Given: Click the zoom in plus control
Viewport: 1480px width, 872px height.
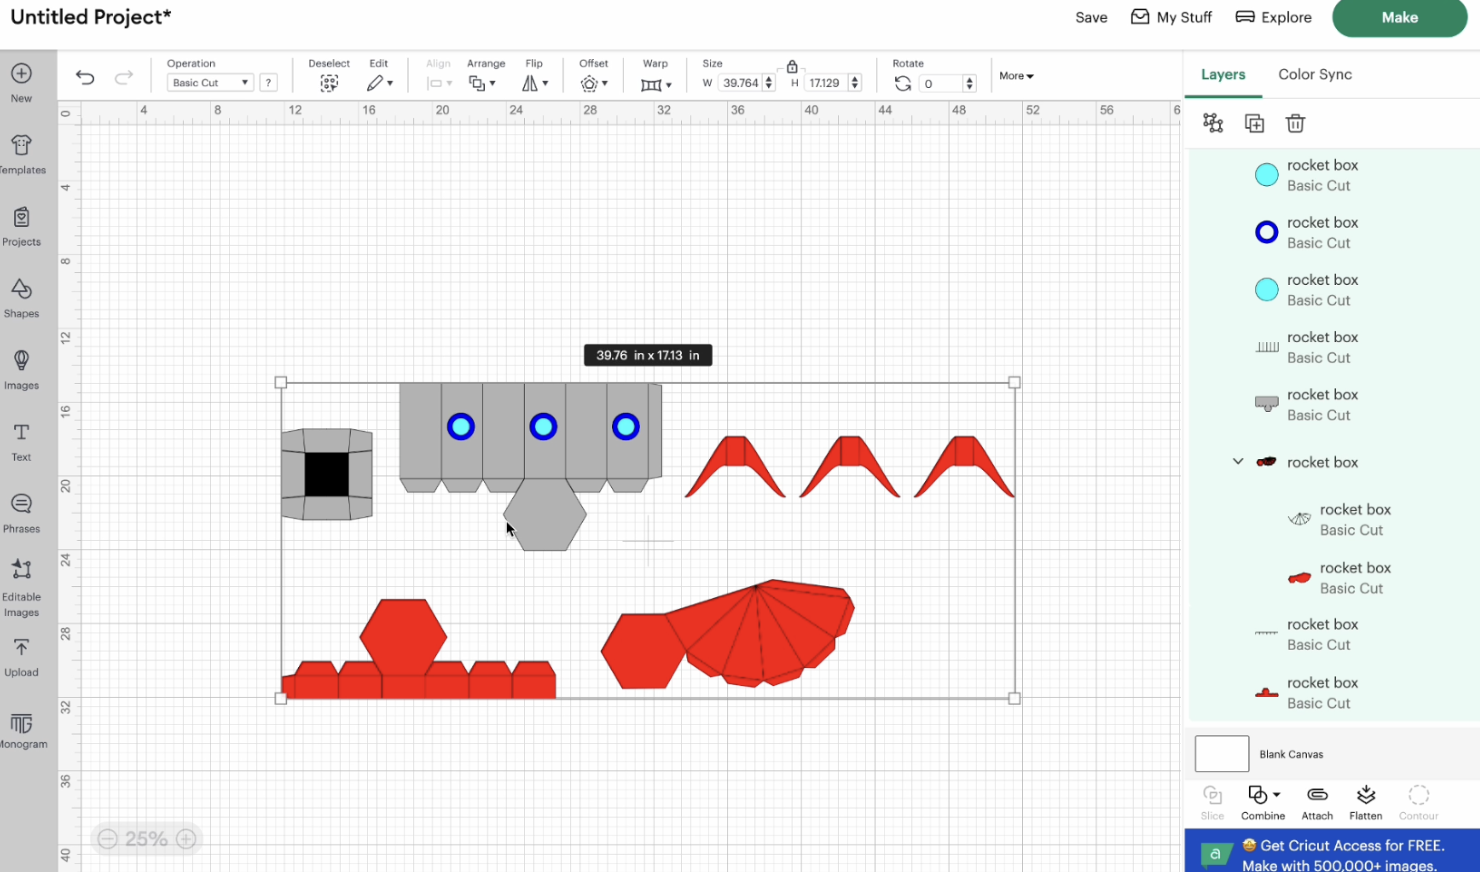Looking at the screenshot, I should tap(185, 839).
